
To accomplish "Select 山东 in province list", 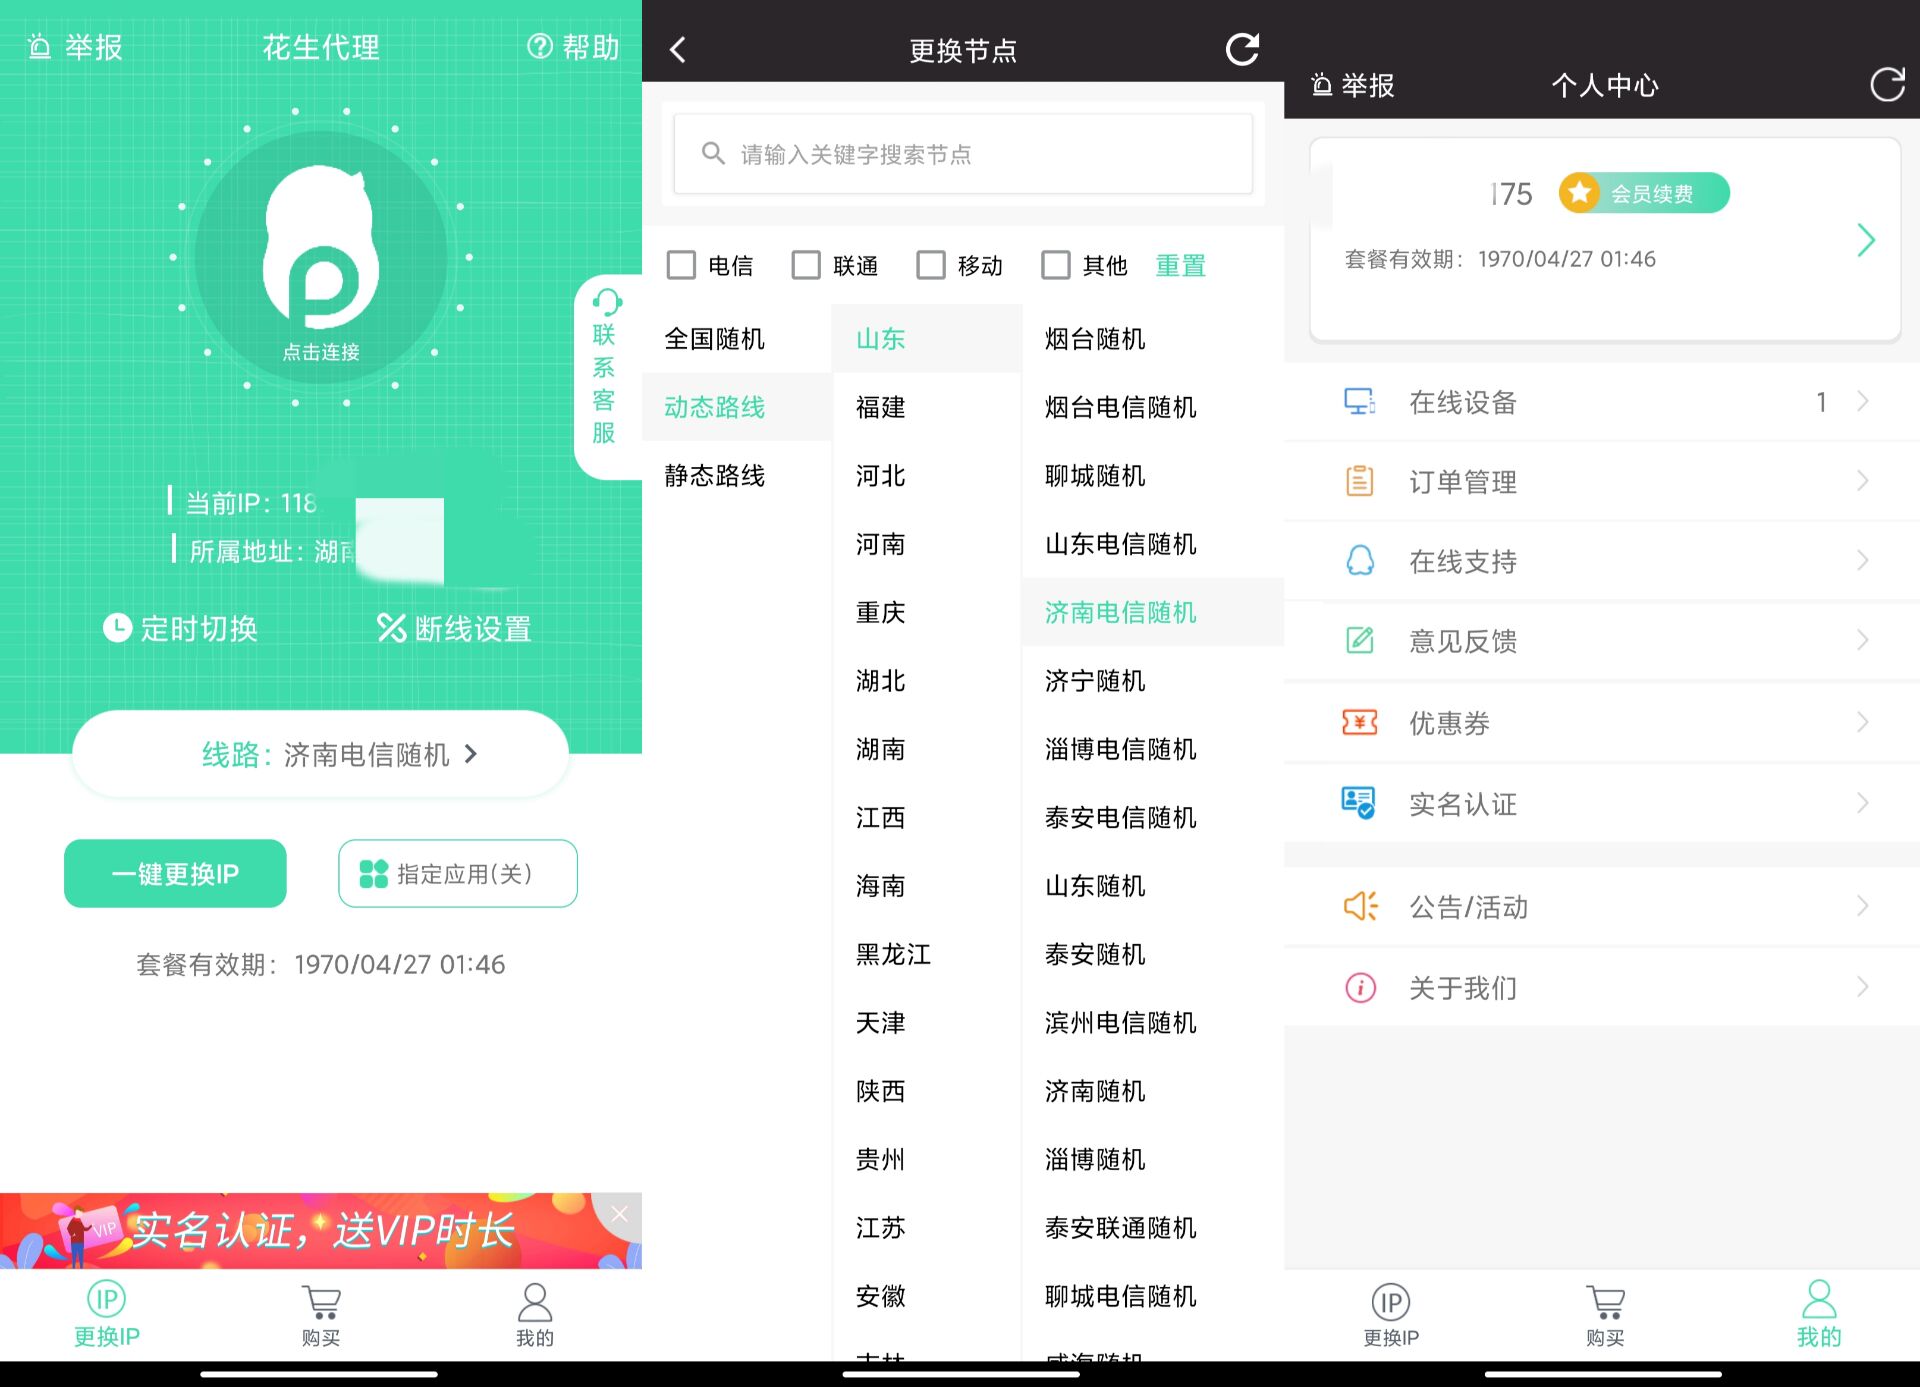I will (x=878, y=339).
